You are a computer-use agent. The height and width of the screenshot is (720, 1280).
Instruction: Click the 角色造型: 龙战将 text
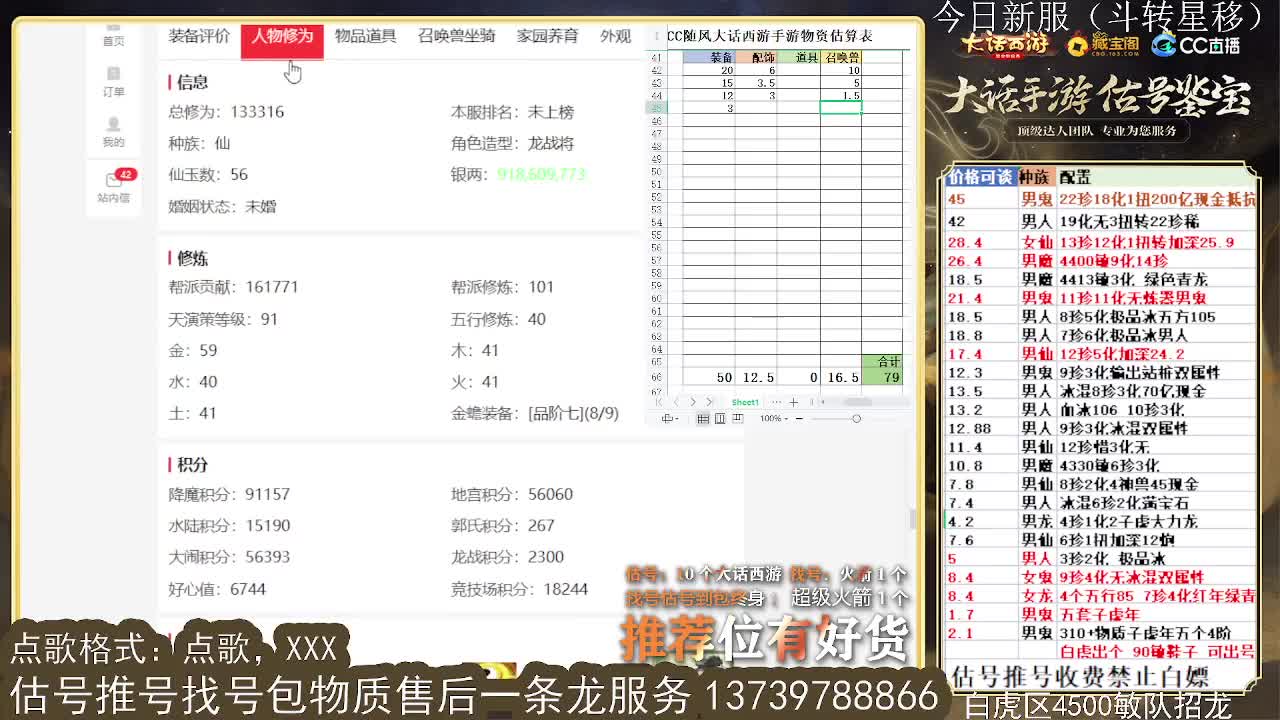point(512,143)
